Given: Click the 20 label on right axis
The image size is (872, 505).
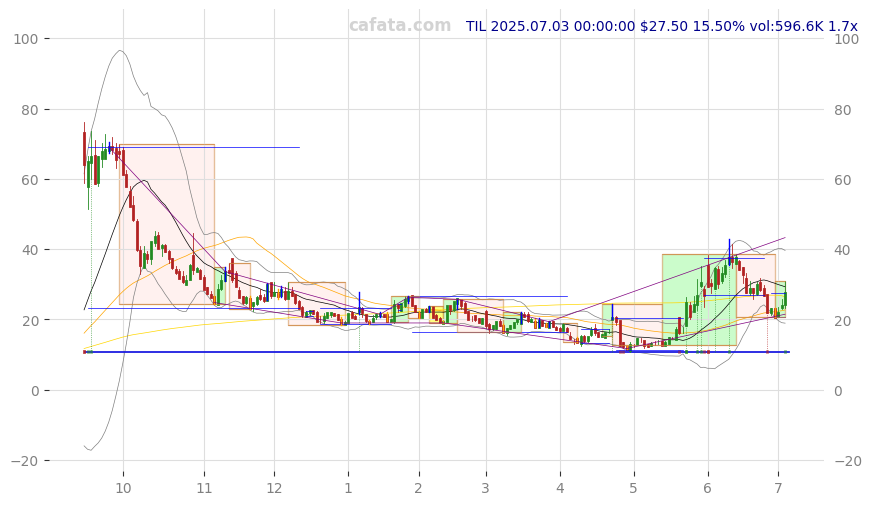Looking at the screenshot, I should (843, 320).
